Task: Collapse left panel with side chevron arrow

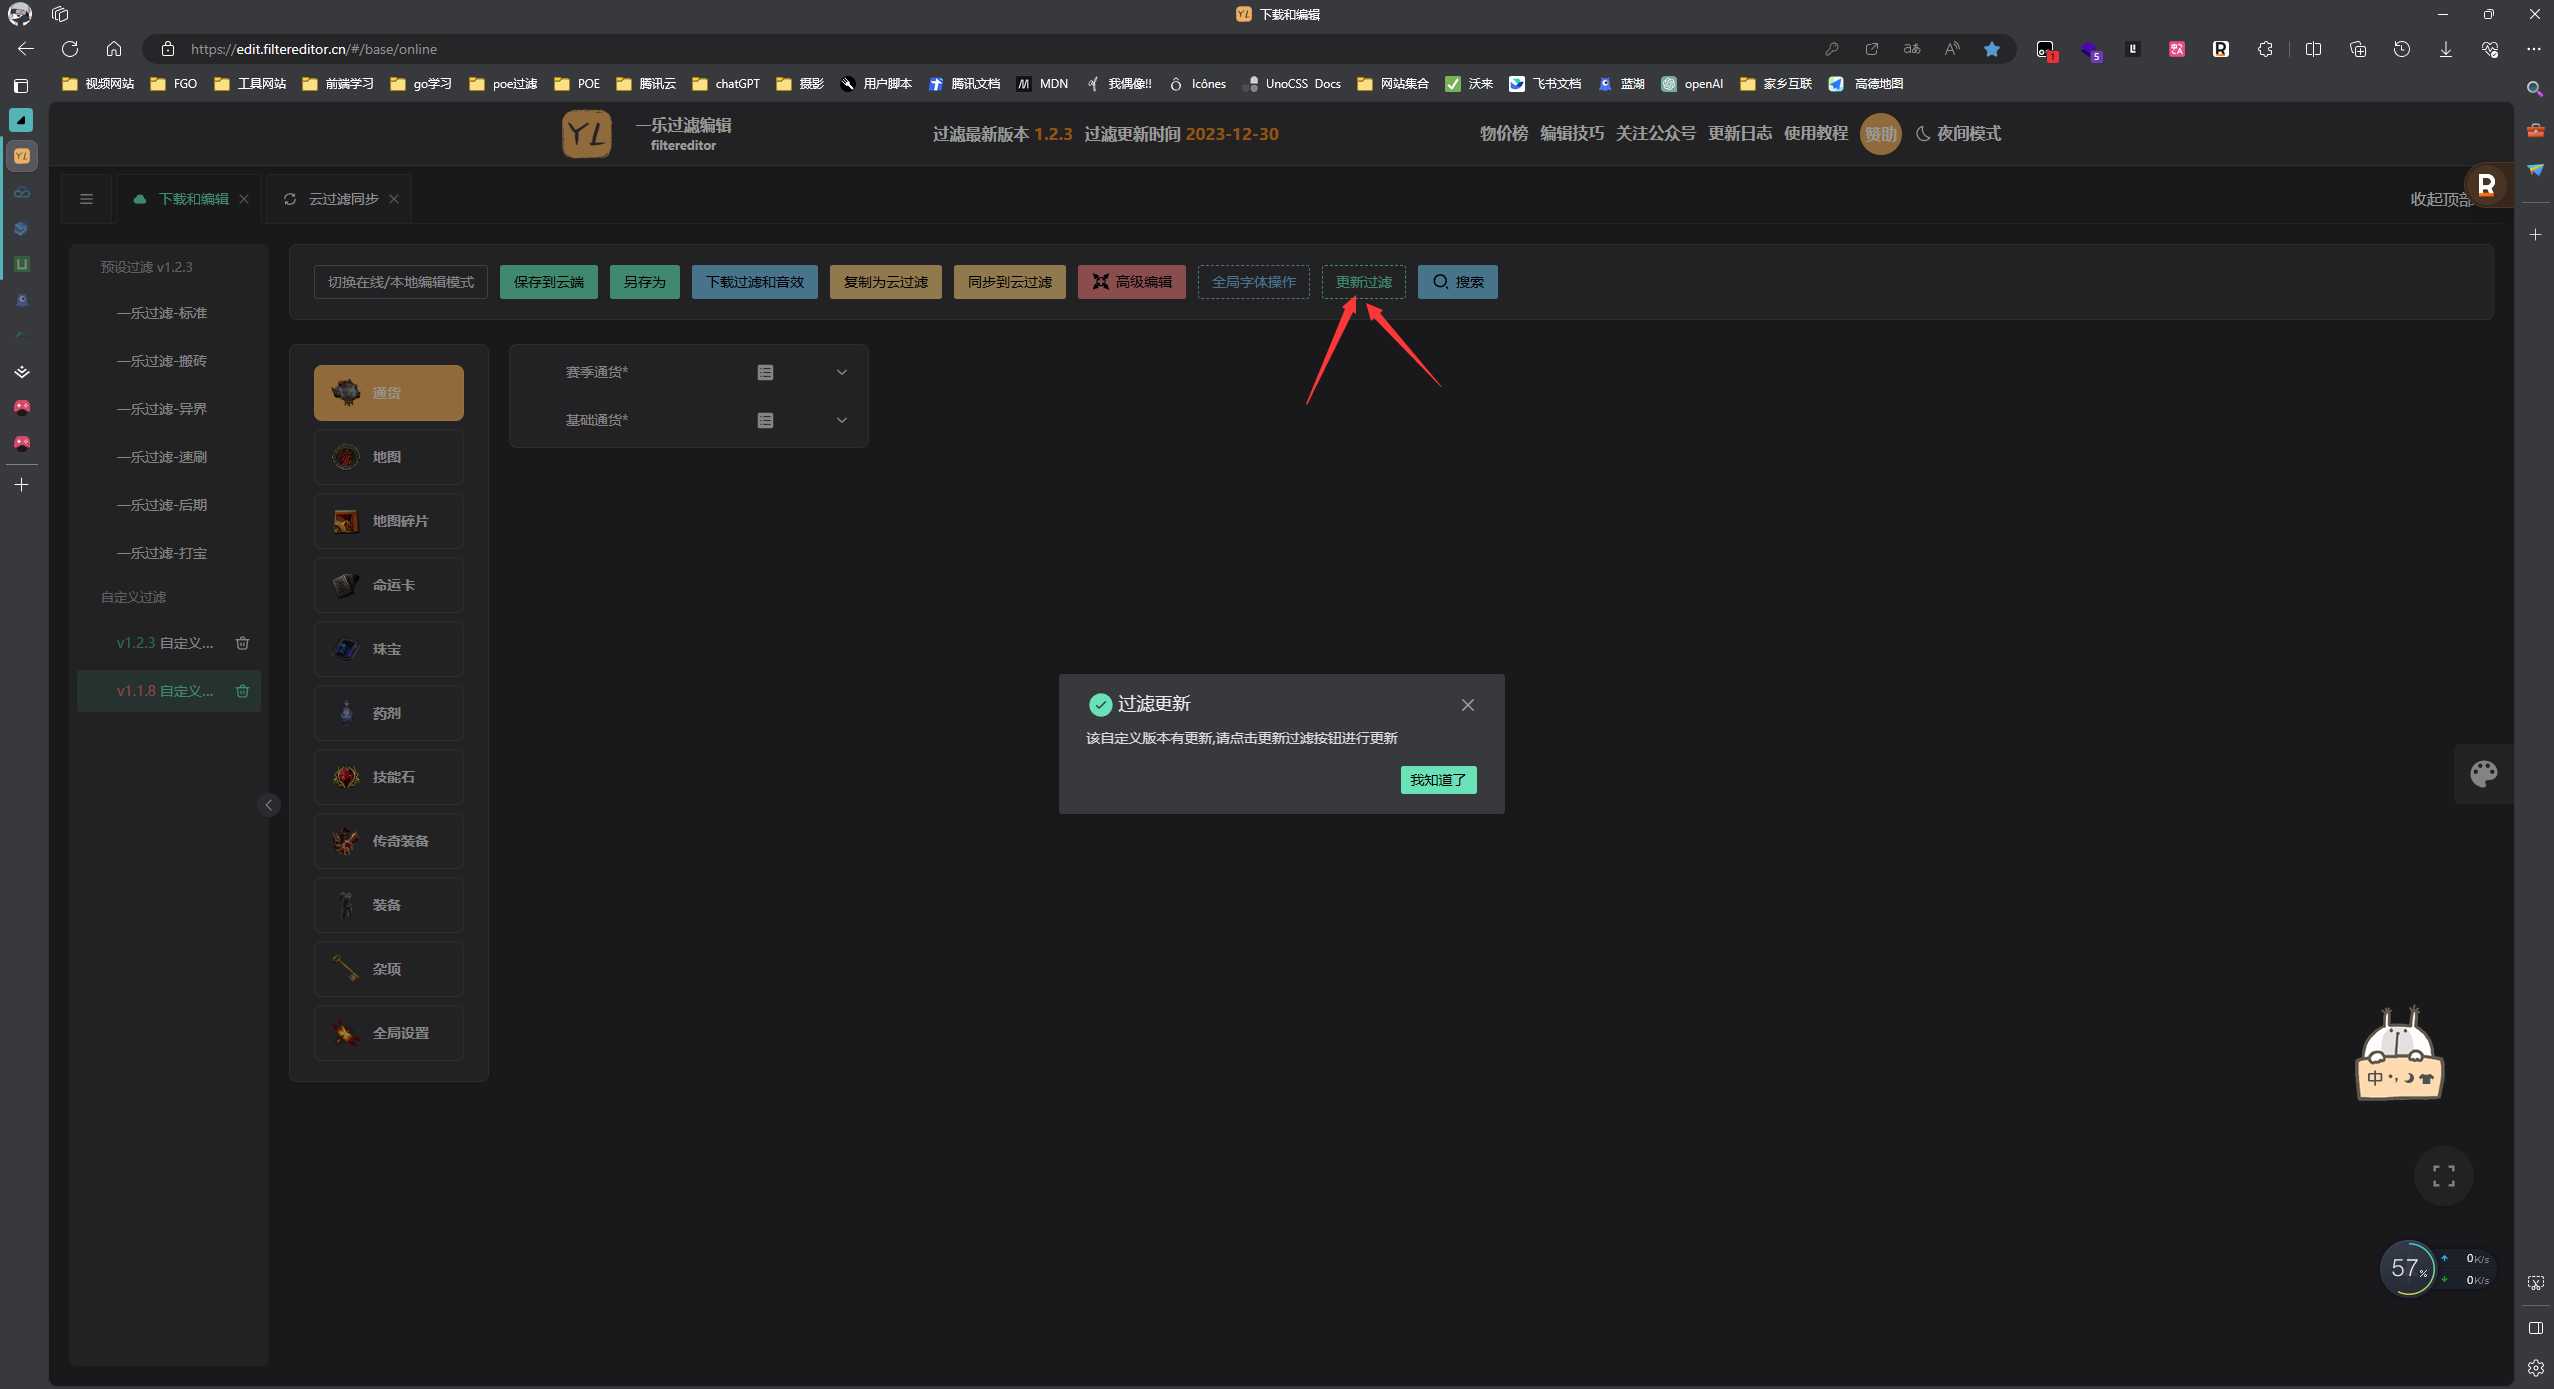Action: tap(268, 803)
